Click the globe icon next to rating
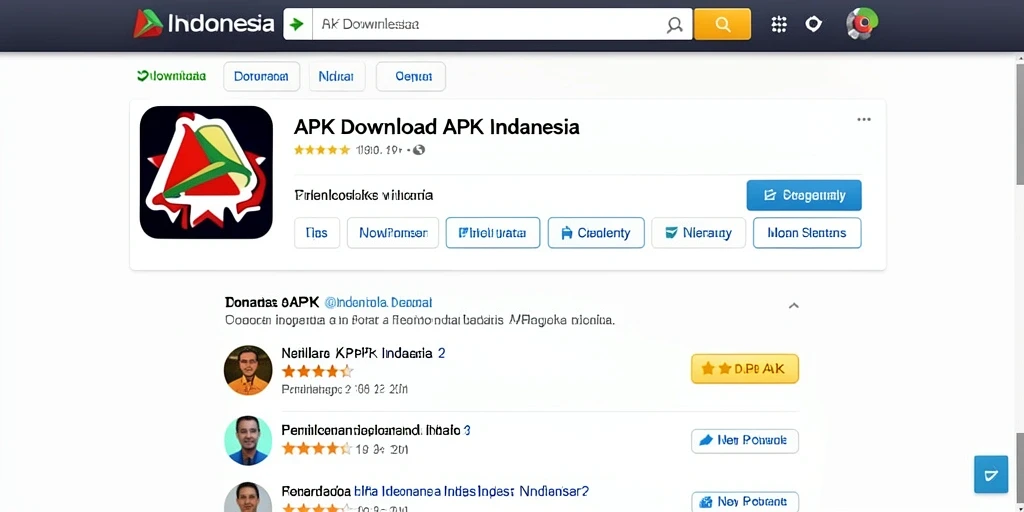 419,150
